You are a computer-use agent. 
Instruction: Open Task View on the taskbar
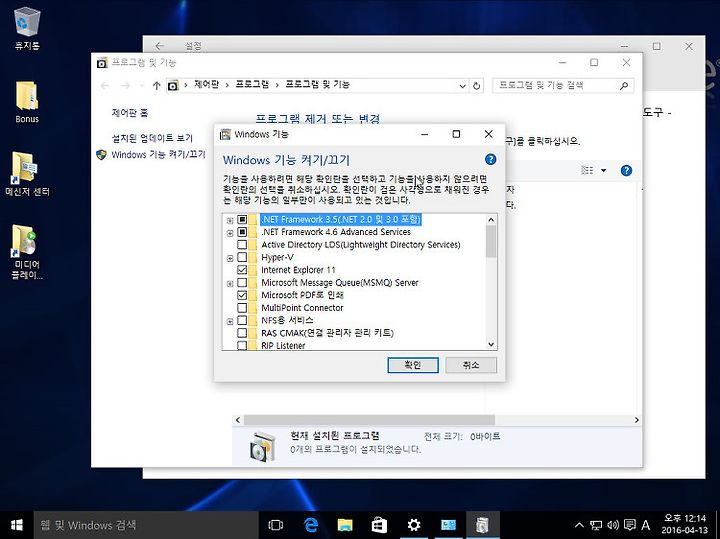point(276,525)
